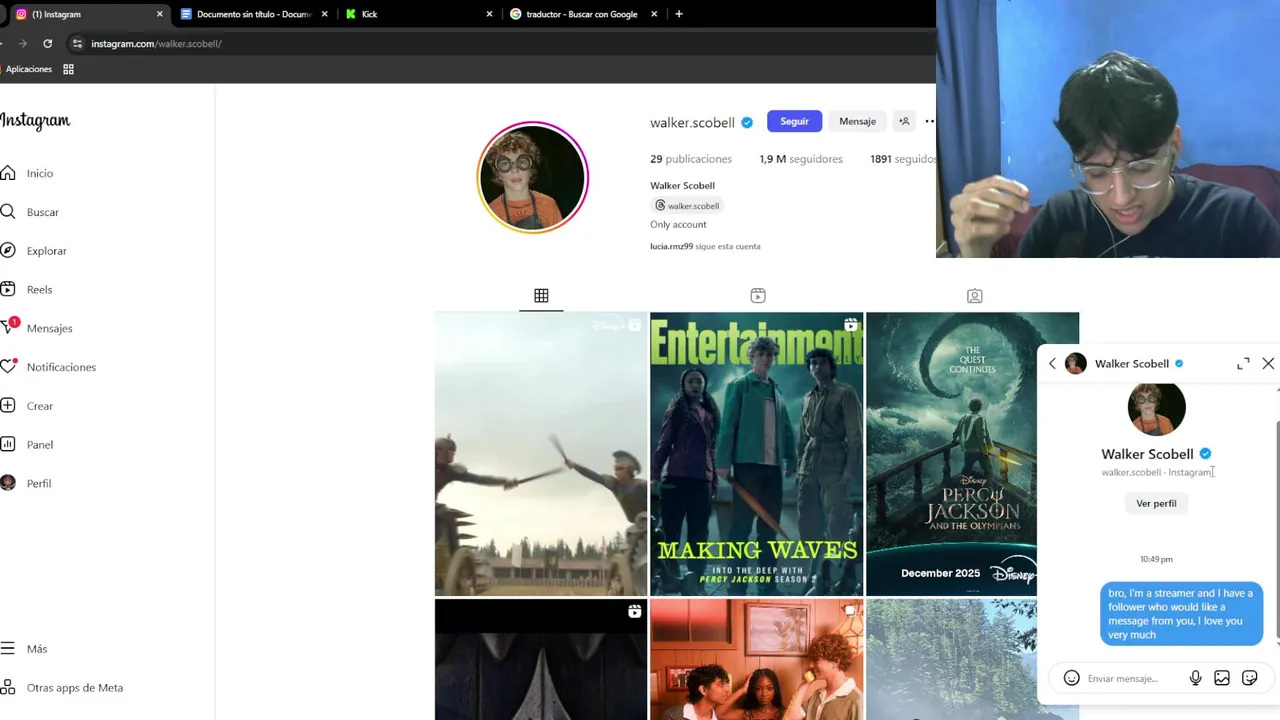Open dark curtain reel post

pyautogui.click(x=541, y=660)
